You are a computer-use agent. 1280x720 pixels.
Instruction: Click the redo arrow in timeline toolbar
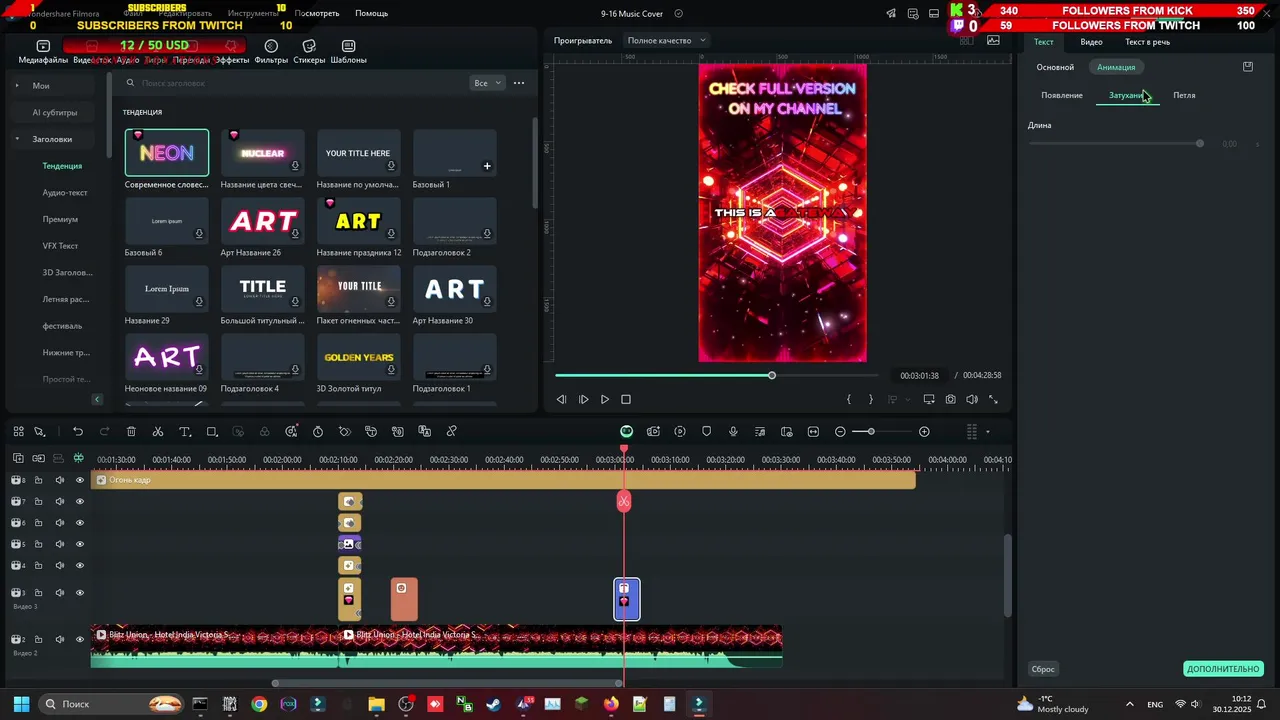click(105, 432)
